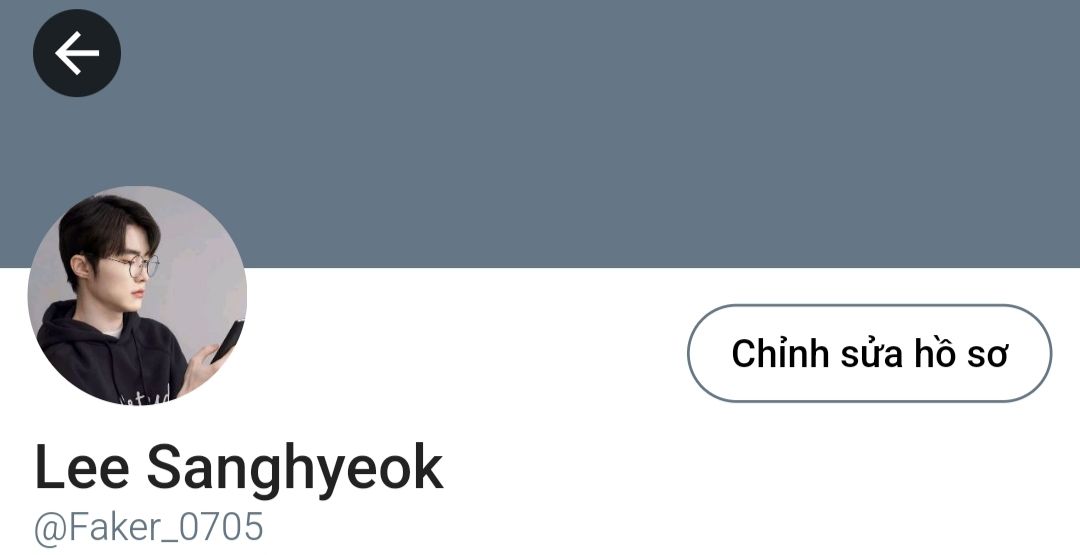Tap the avatar showing person with glasses

(x=137, y=295)
